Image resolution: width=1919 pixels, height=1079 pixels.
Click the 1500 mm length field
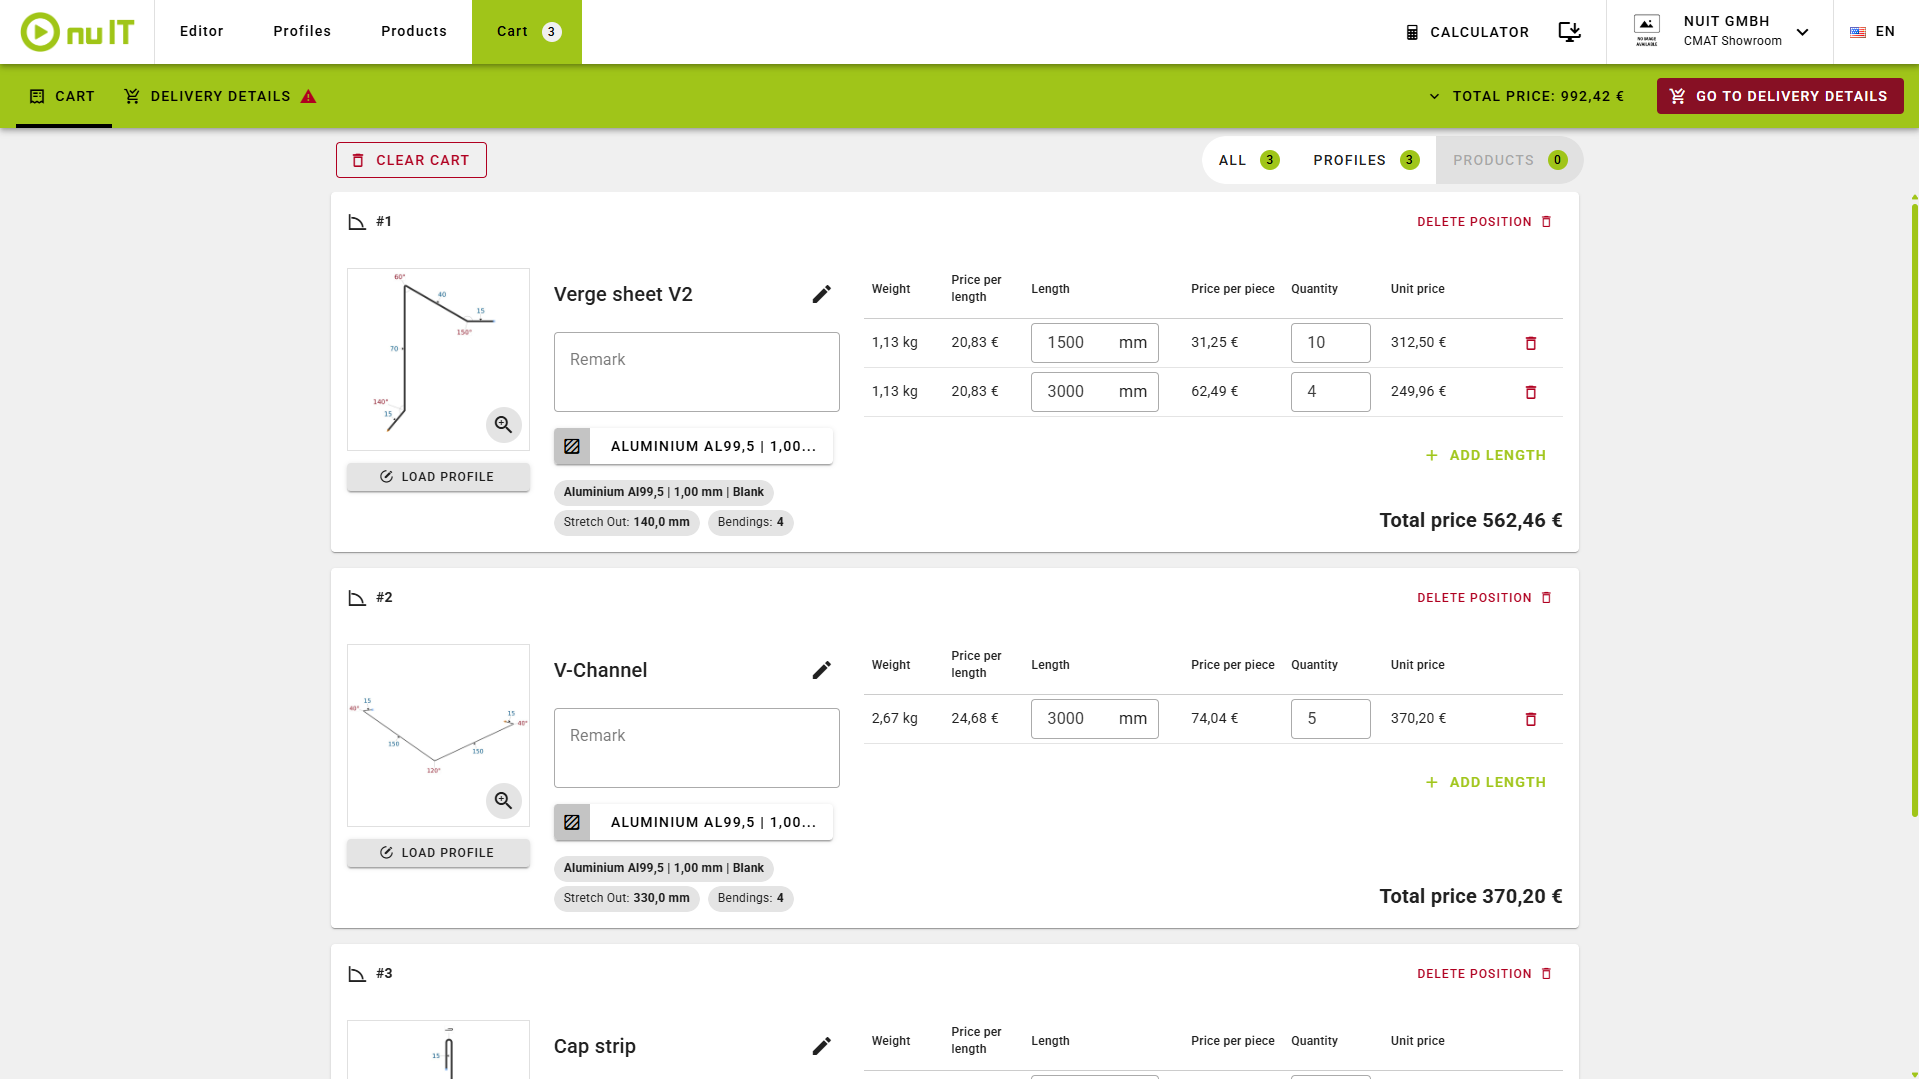click(x=1095, y=343)
